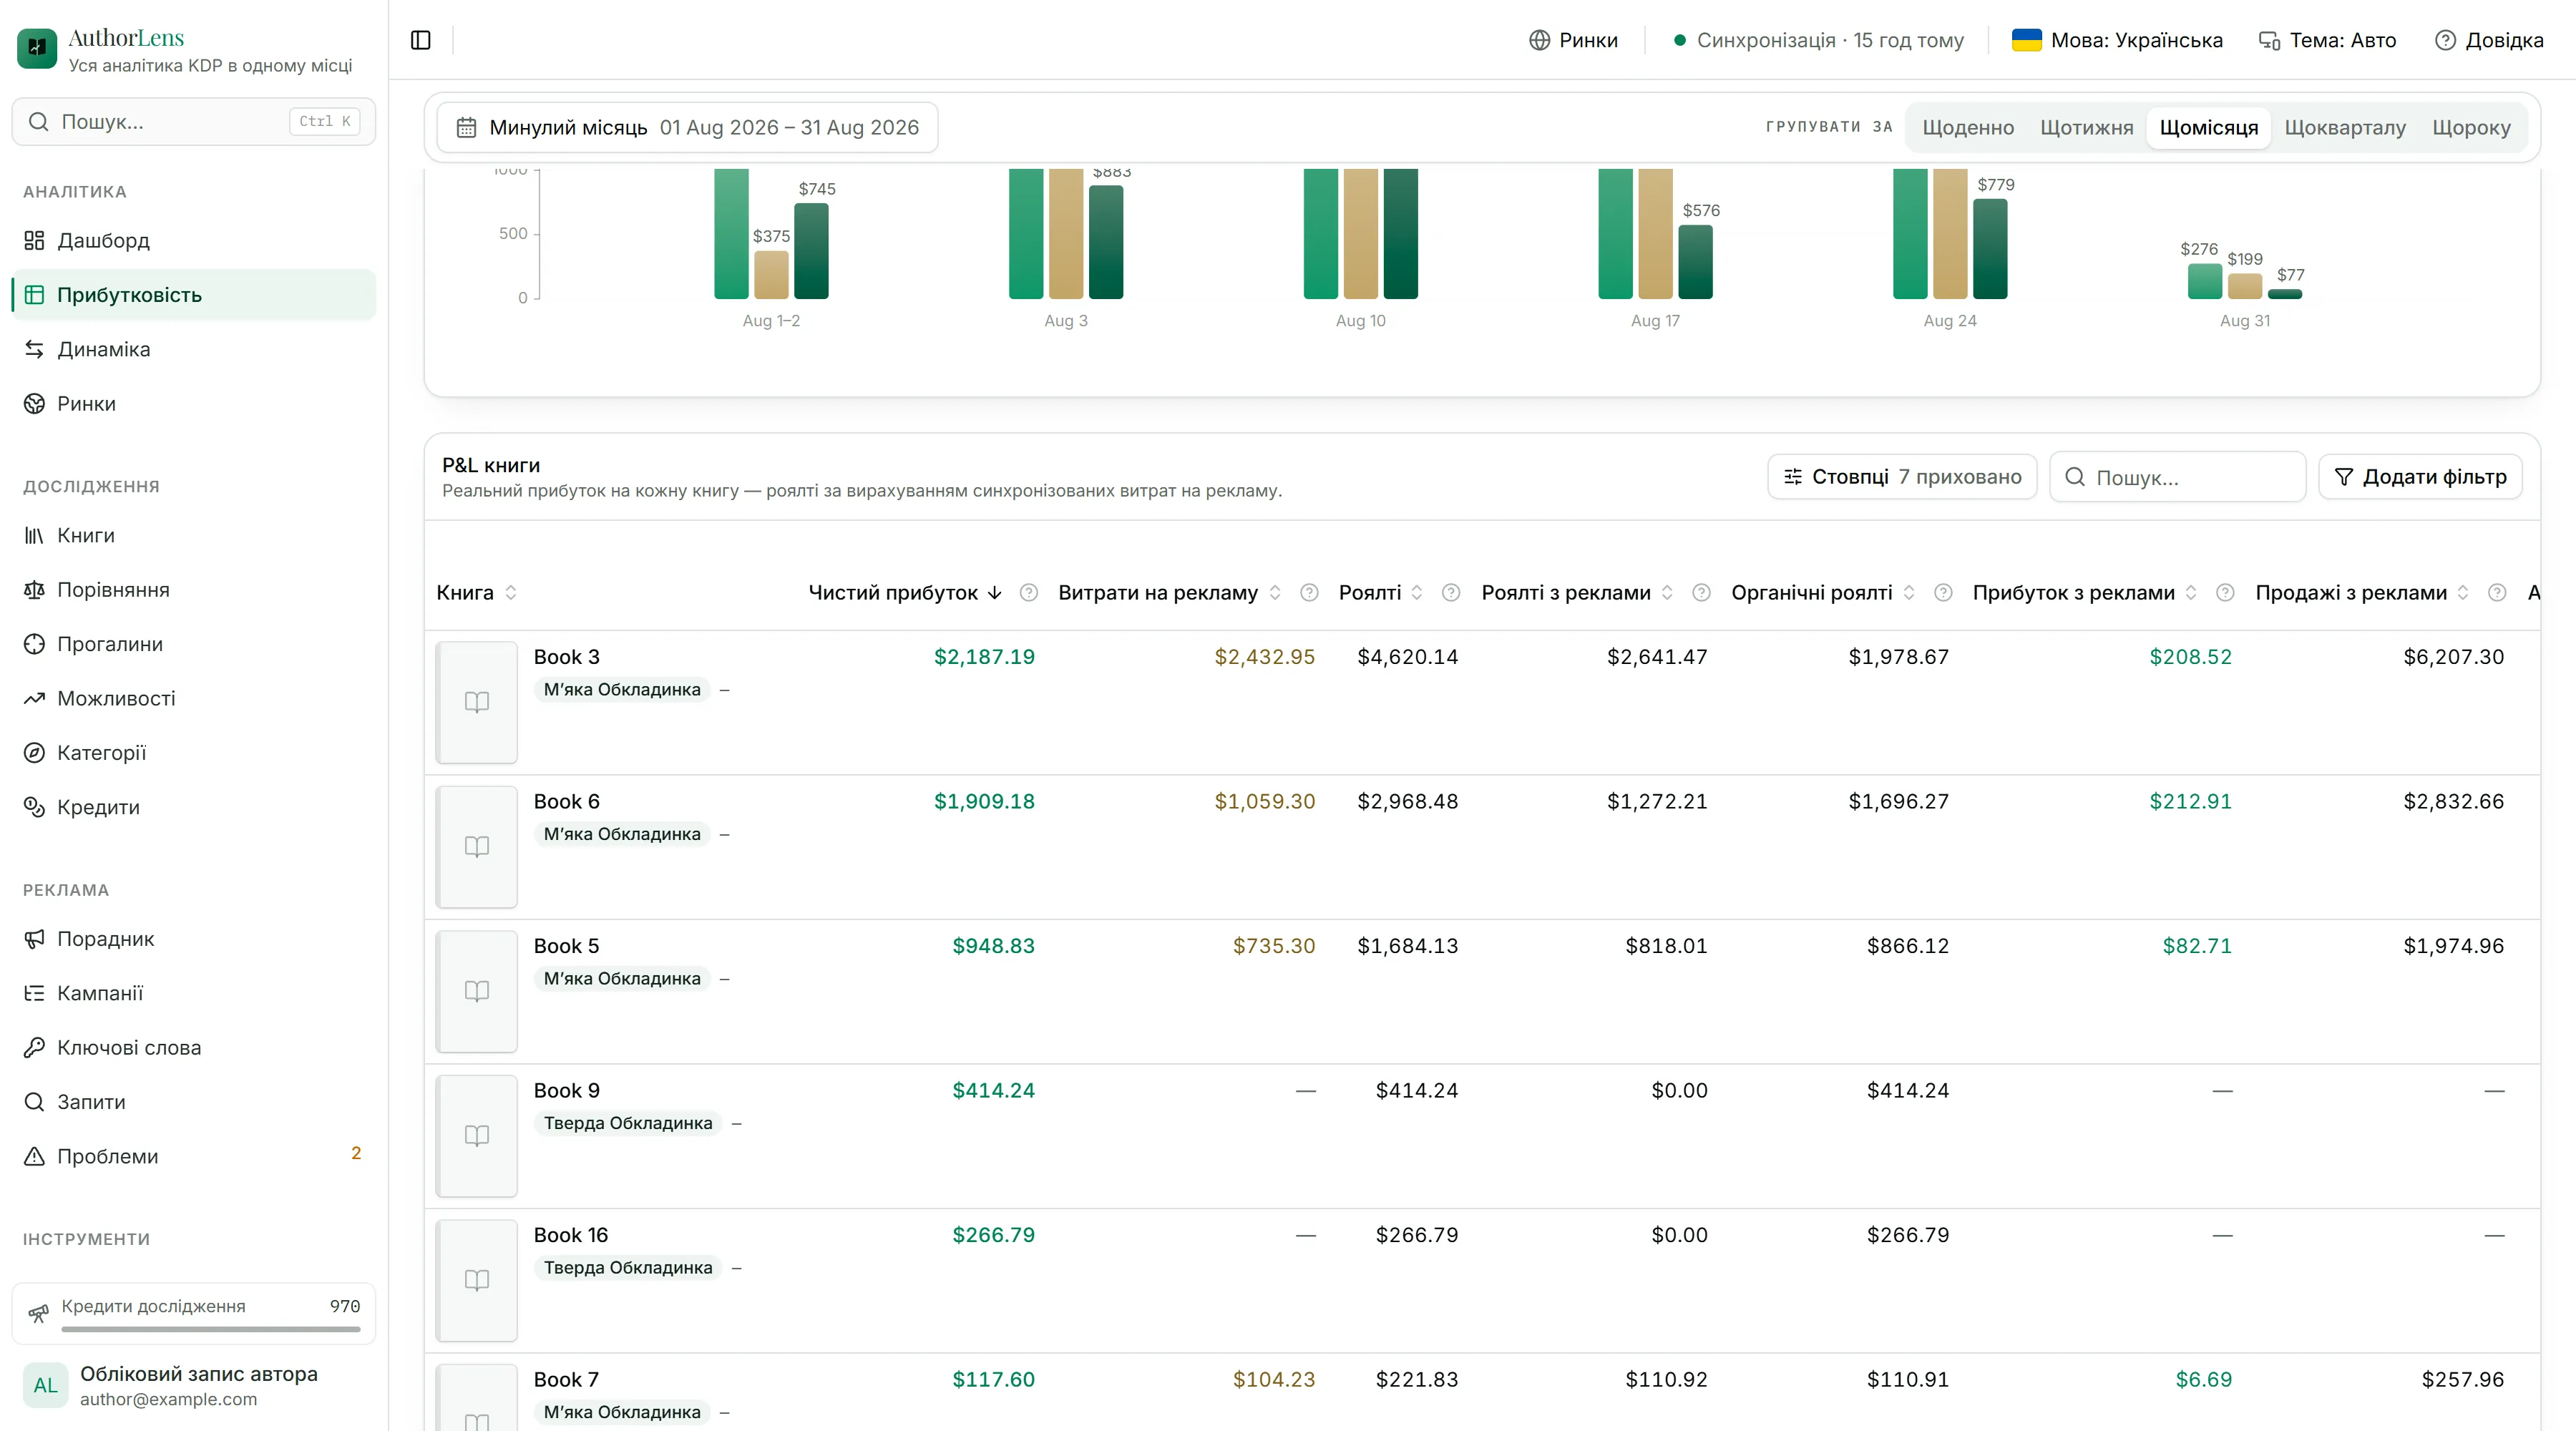Viewport: 2576px width, 1431px height.
Task: Click Додати фільтр button
Action: pyautogui.click(x=2420, y=477)
